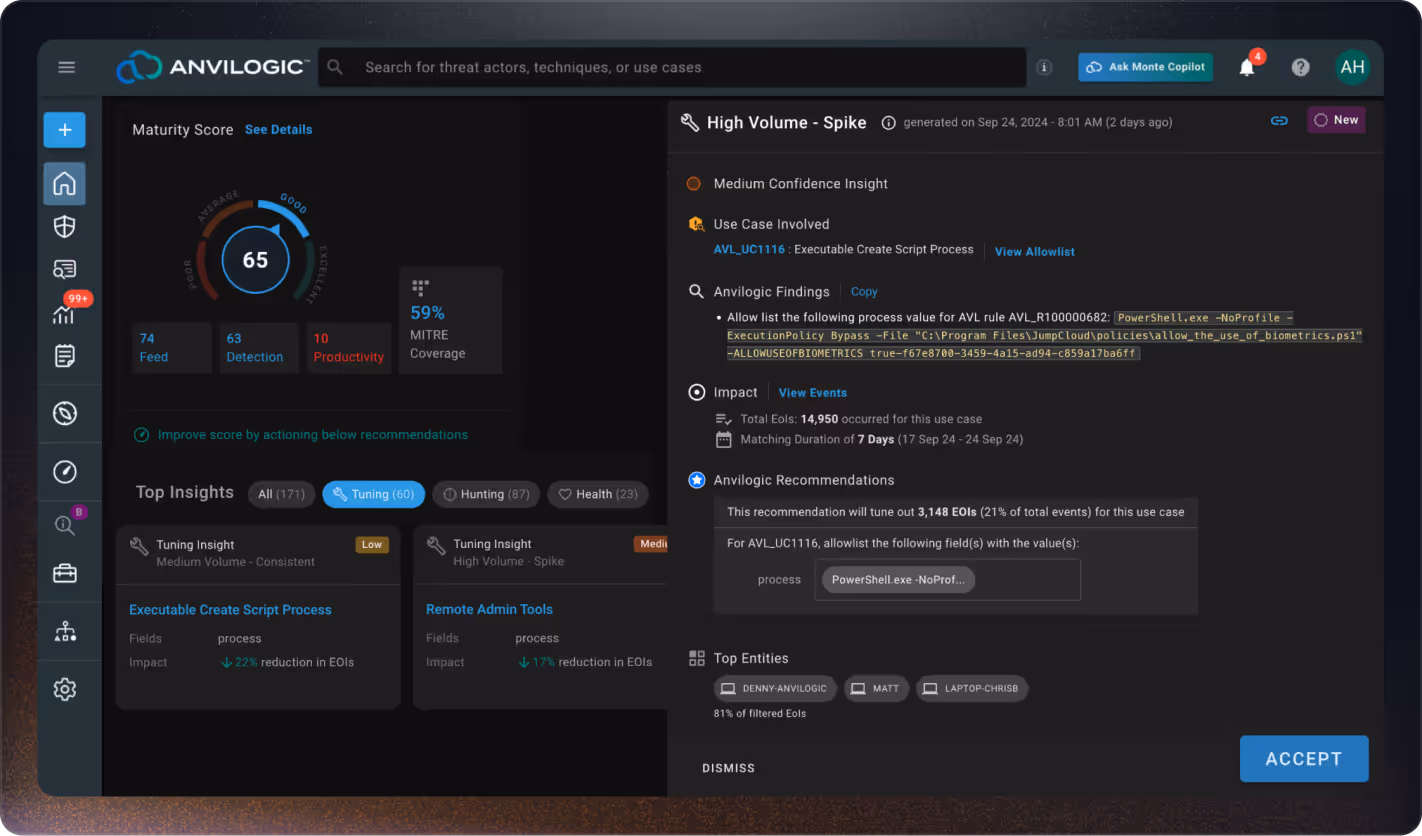Open the magnifier icon with B badge
This screenshot has height=836, width=1422.
pos(64,524)
